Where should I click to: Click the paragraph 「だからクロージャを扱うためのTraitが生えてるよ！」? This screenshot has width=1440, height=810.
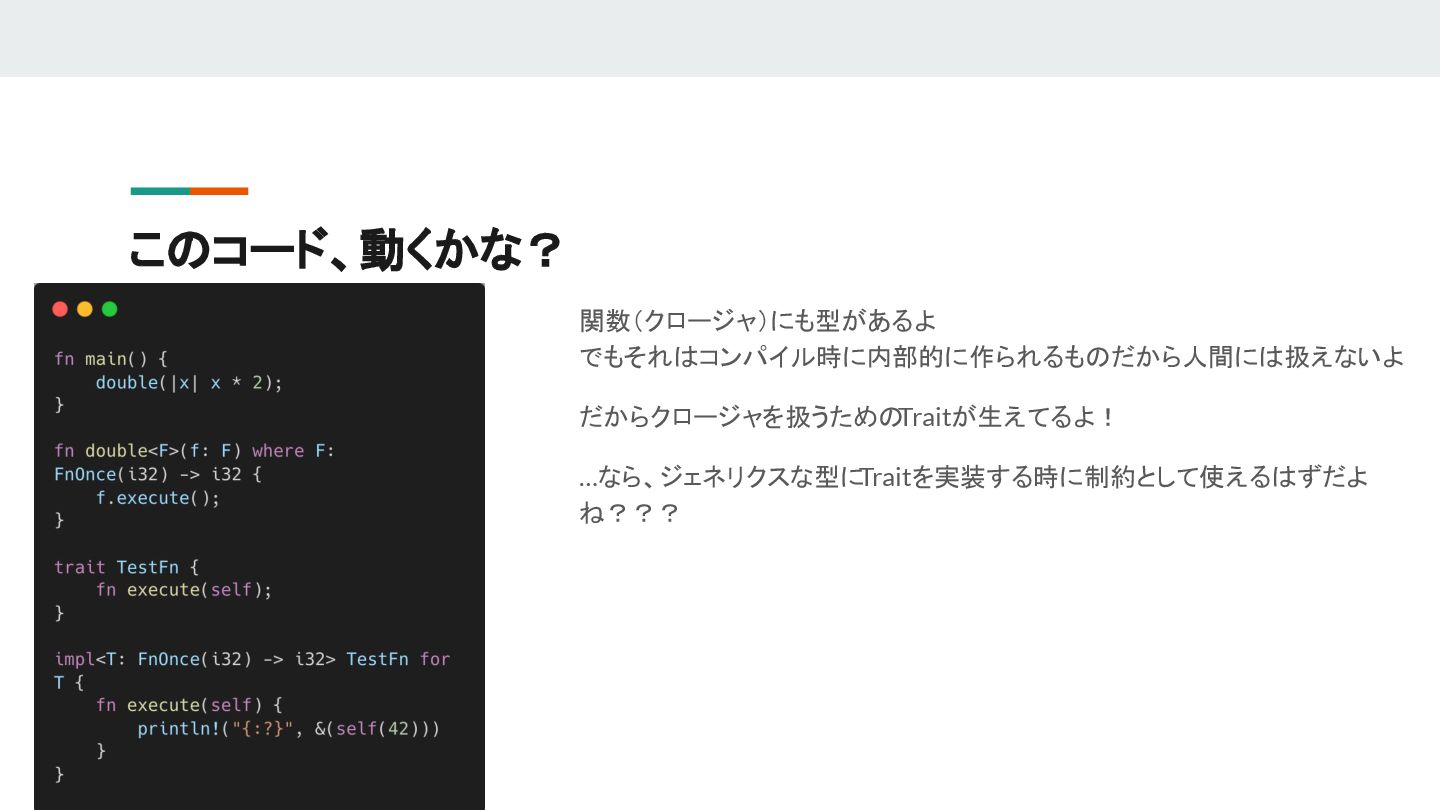[847, 416]
